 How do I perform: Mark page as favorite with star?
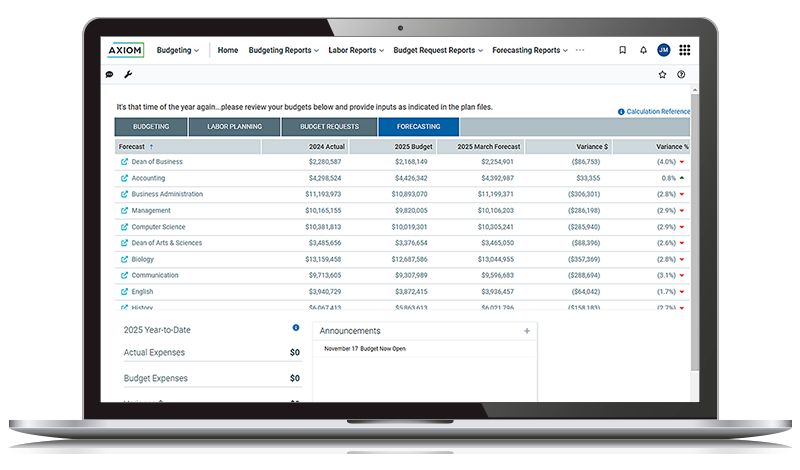click(x=662, y=74)
